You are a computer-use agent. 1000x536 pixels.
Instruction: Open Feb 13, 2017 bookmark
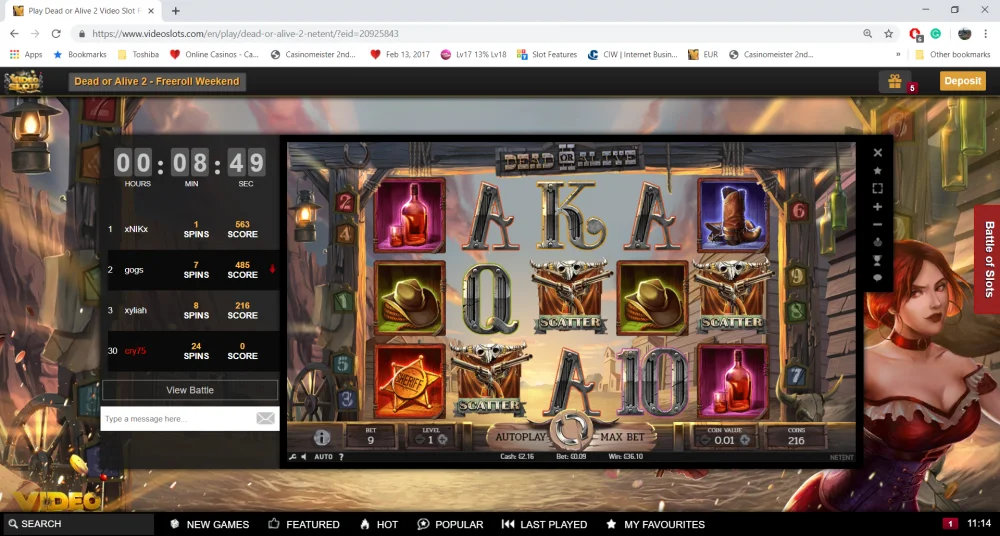tap(400, 54)
